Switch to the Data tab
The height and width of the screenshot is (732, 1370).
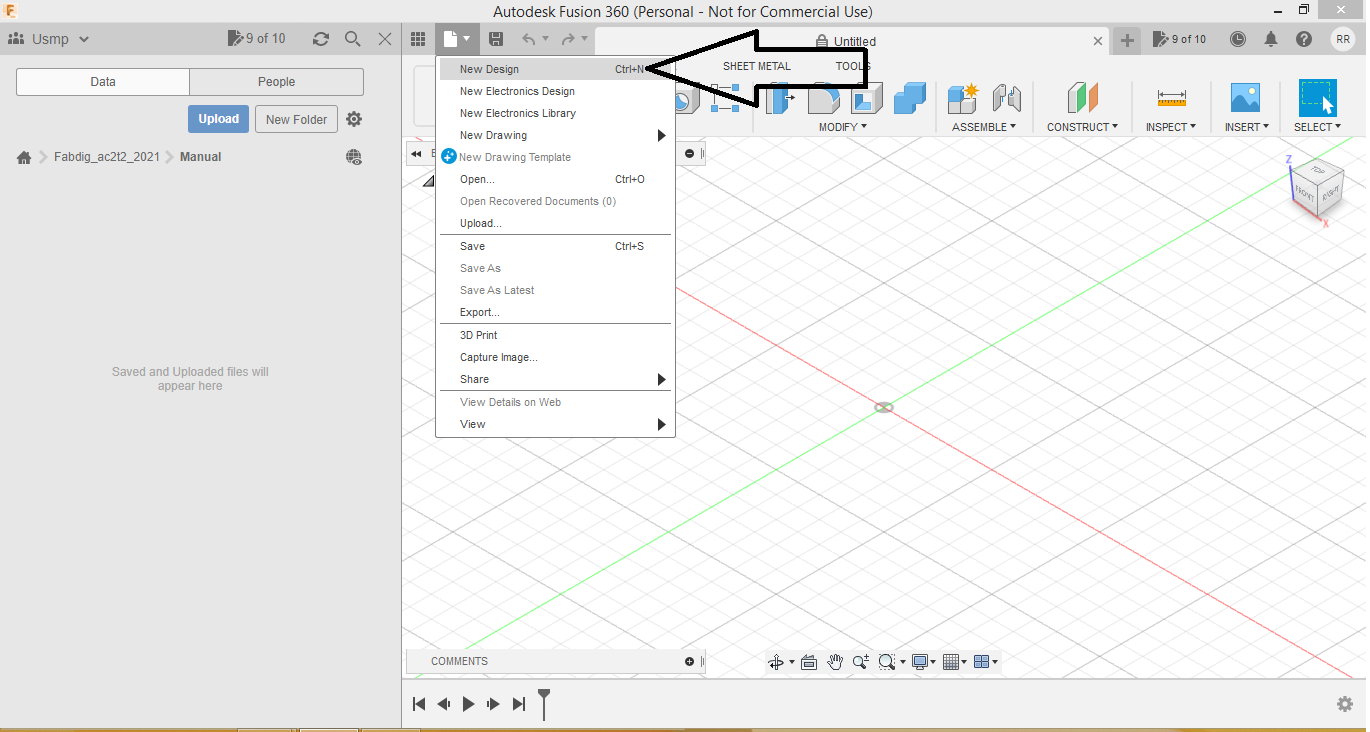[103, 82]
